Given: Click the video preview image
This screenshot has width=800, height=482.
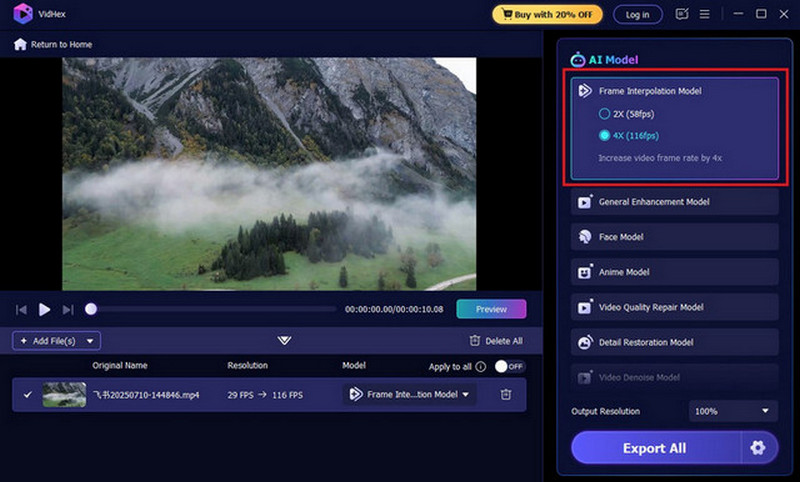Looking at the screenshot, I should (x=269, y=174).
